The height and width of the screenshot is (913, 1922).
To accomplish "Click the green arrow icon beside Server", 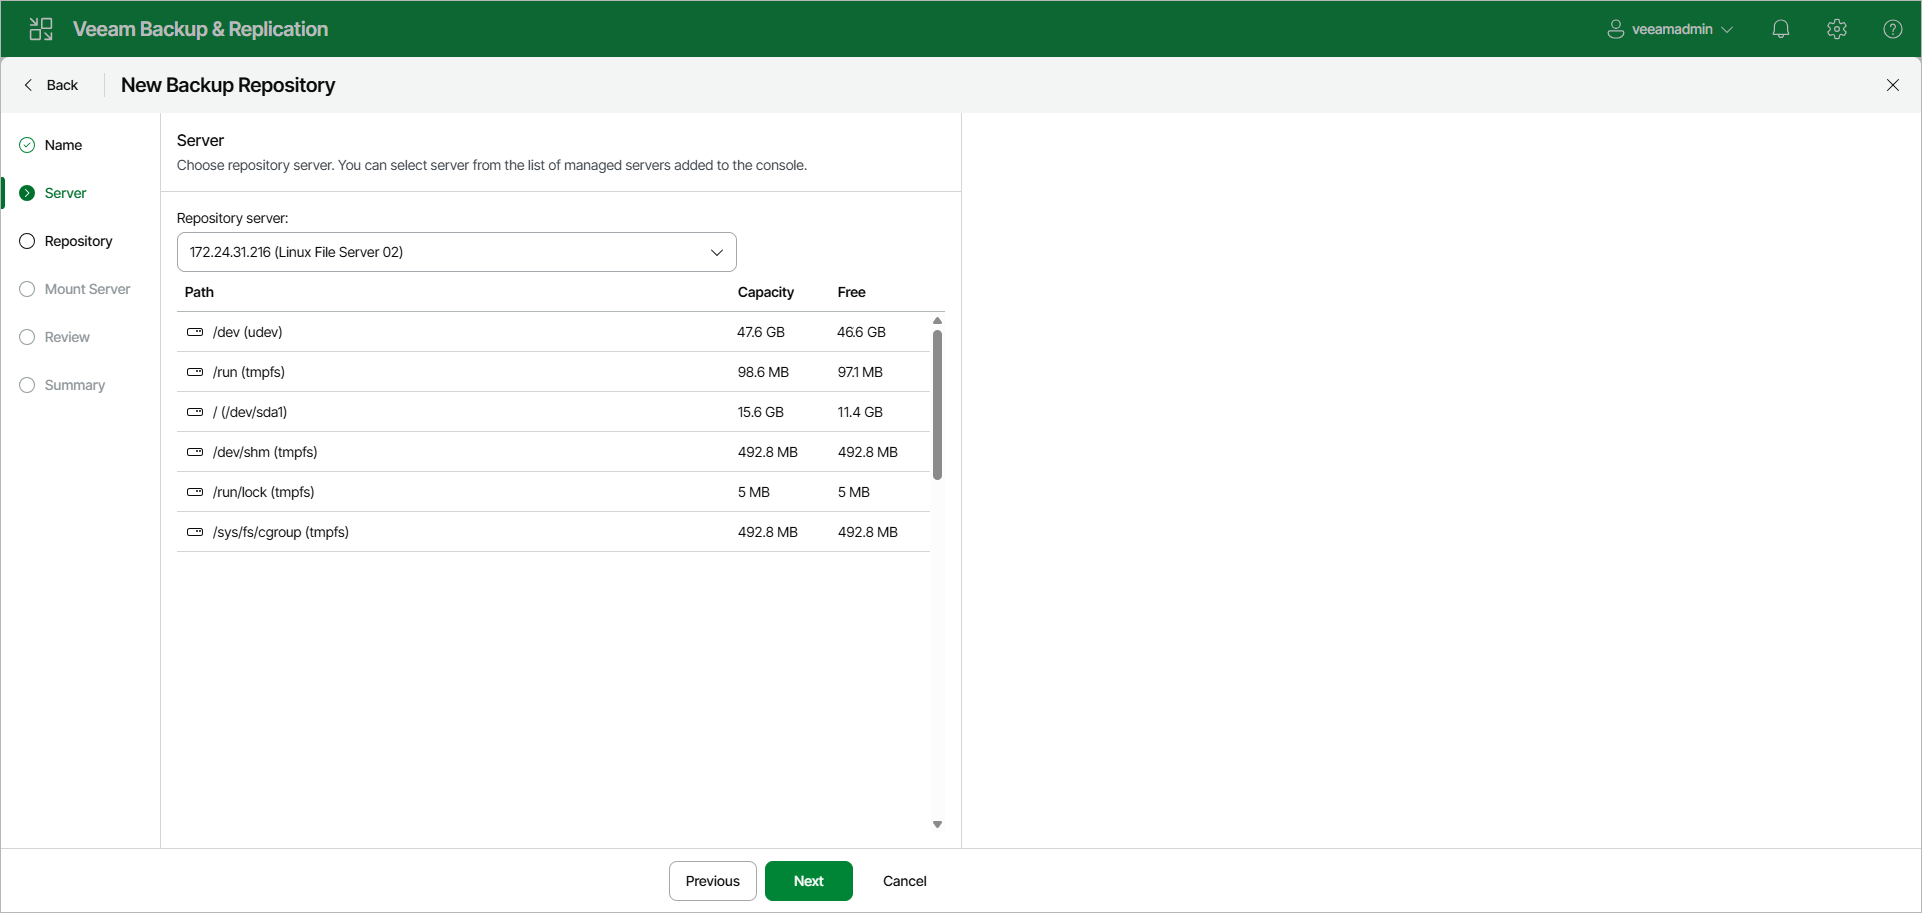I will [x=27, y=193].
